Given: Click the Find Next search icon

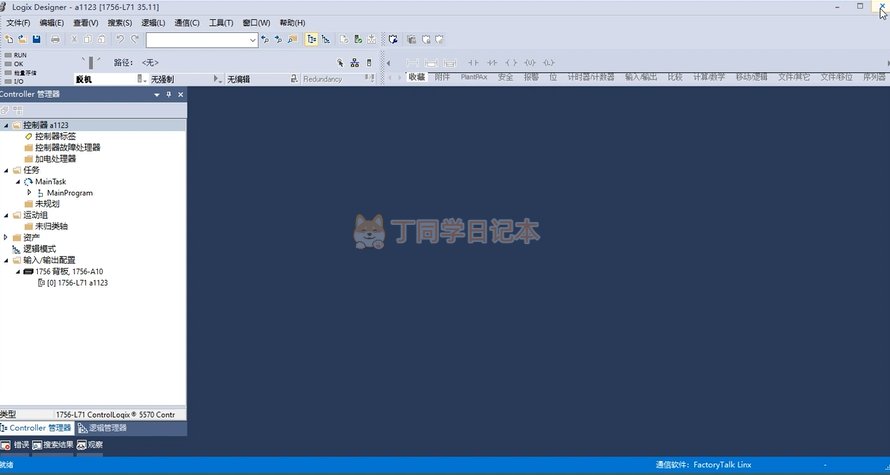Looking at the screenshot, I should pos(278,39).
